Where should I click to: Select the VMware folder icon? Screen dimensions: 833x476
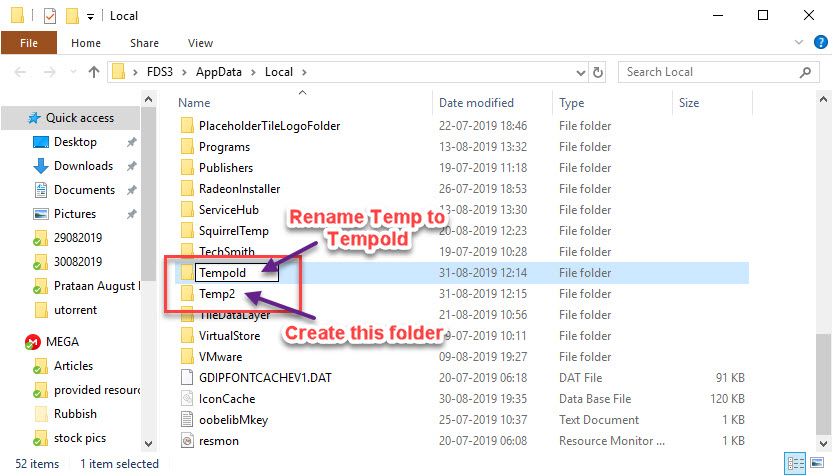187,356
